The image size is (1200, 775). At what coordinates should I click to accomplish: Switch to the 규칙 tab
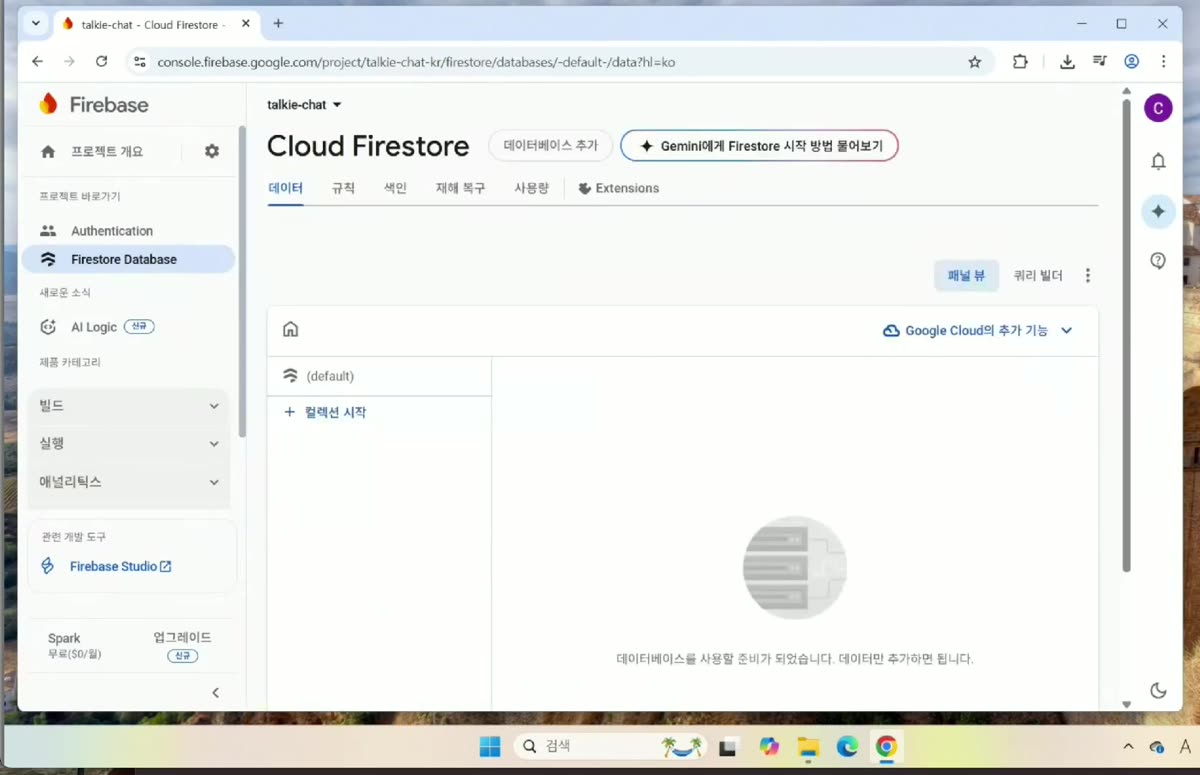click(x=343, y=188)
